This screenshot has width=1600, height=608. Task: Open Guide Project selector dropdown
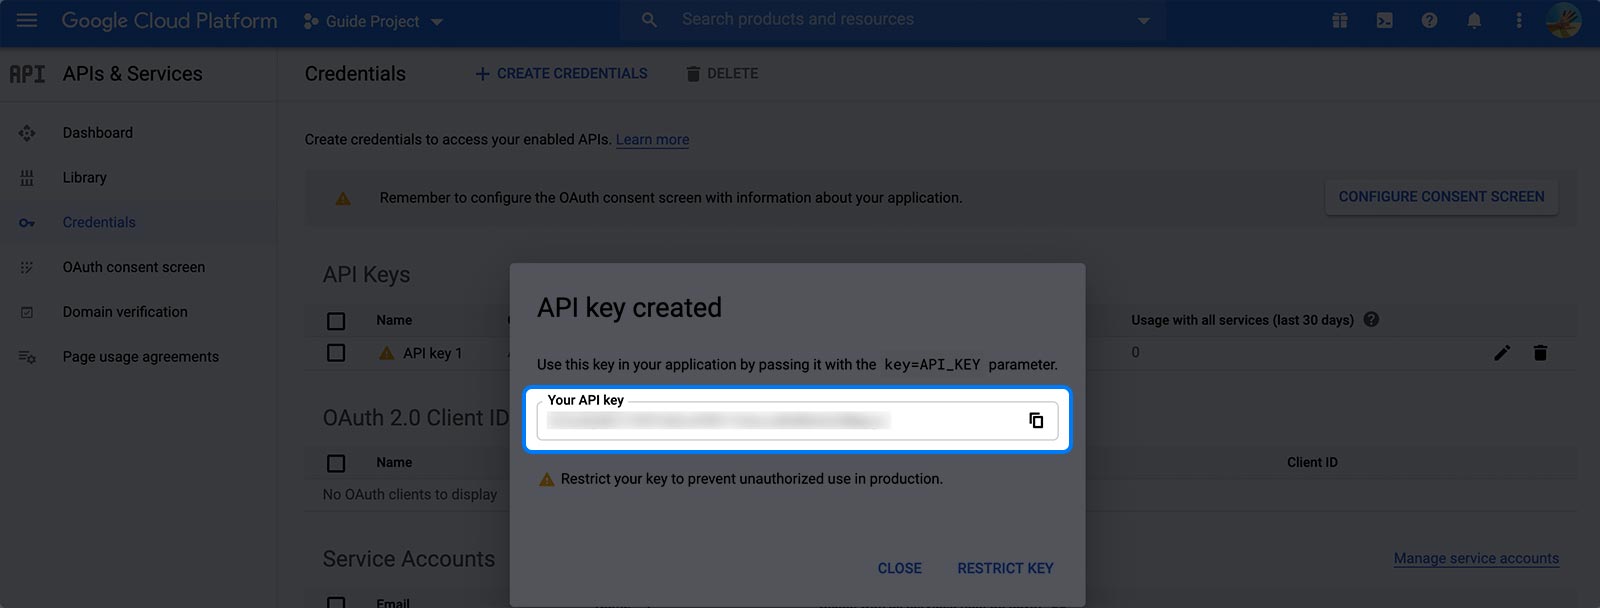click(x=373, y=21)
